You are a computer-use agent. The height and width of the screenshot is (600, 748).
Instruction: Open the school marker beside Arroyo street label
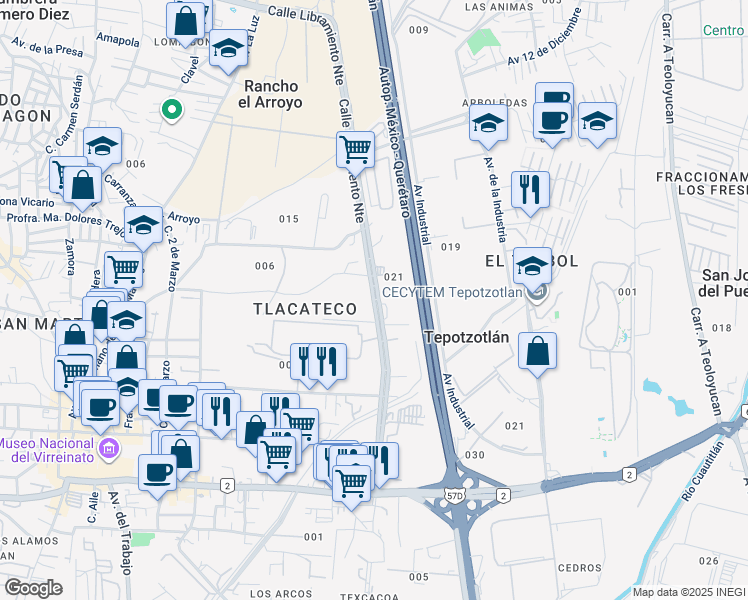pos(144,229)
